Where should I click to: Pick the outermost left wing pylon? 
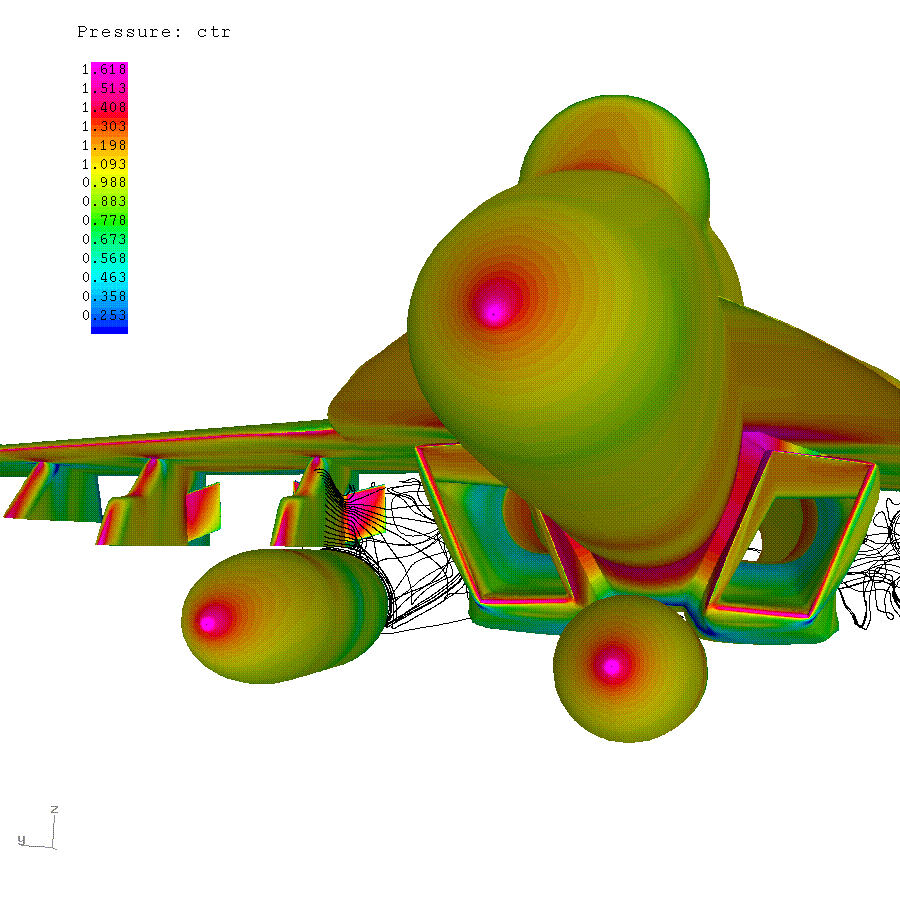click(x=52, y=491)
